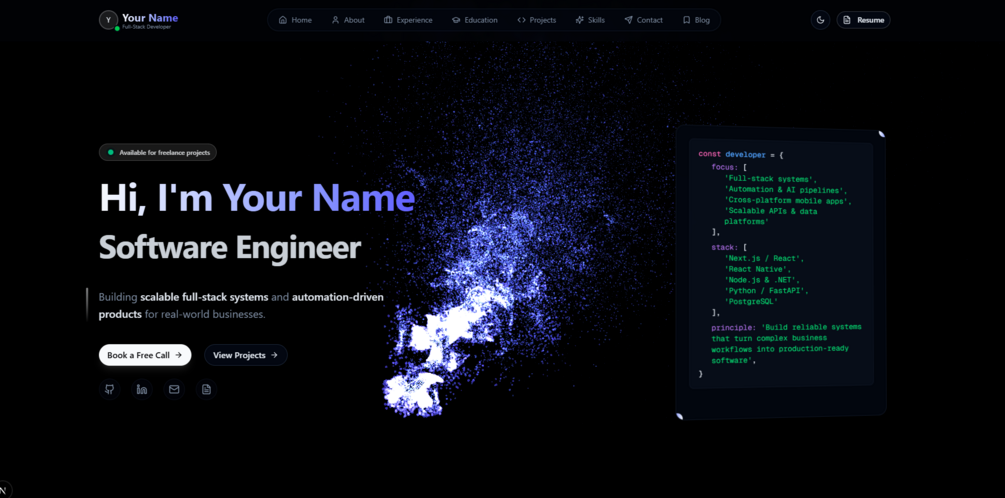Click the 'Full-stack systems' code line
This screenshot has width=1005, height=498.
770,179
